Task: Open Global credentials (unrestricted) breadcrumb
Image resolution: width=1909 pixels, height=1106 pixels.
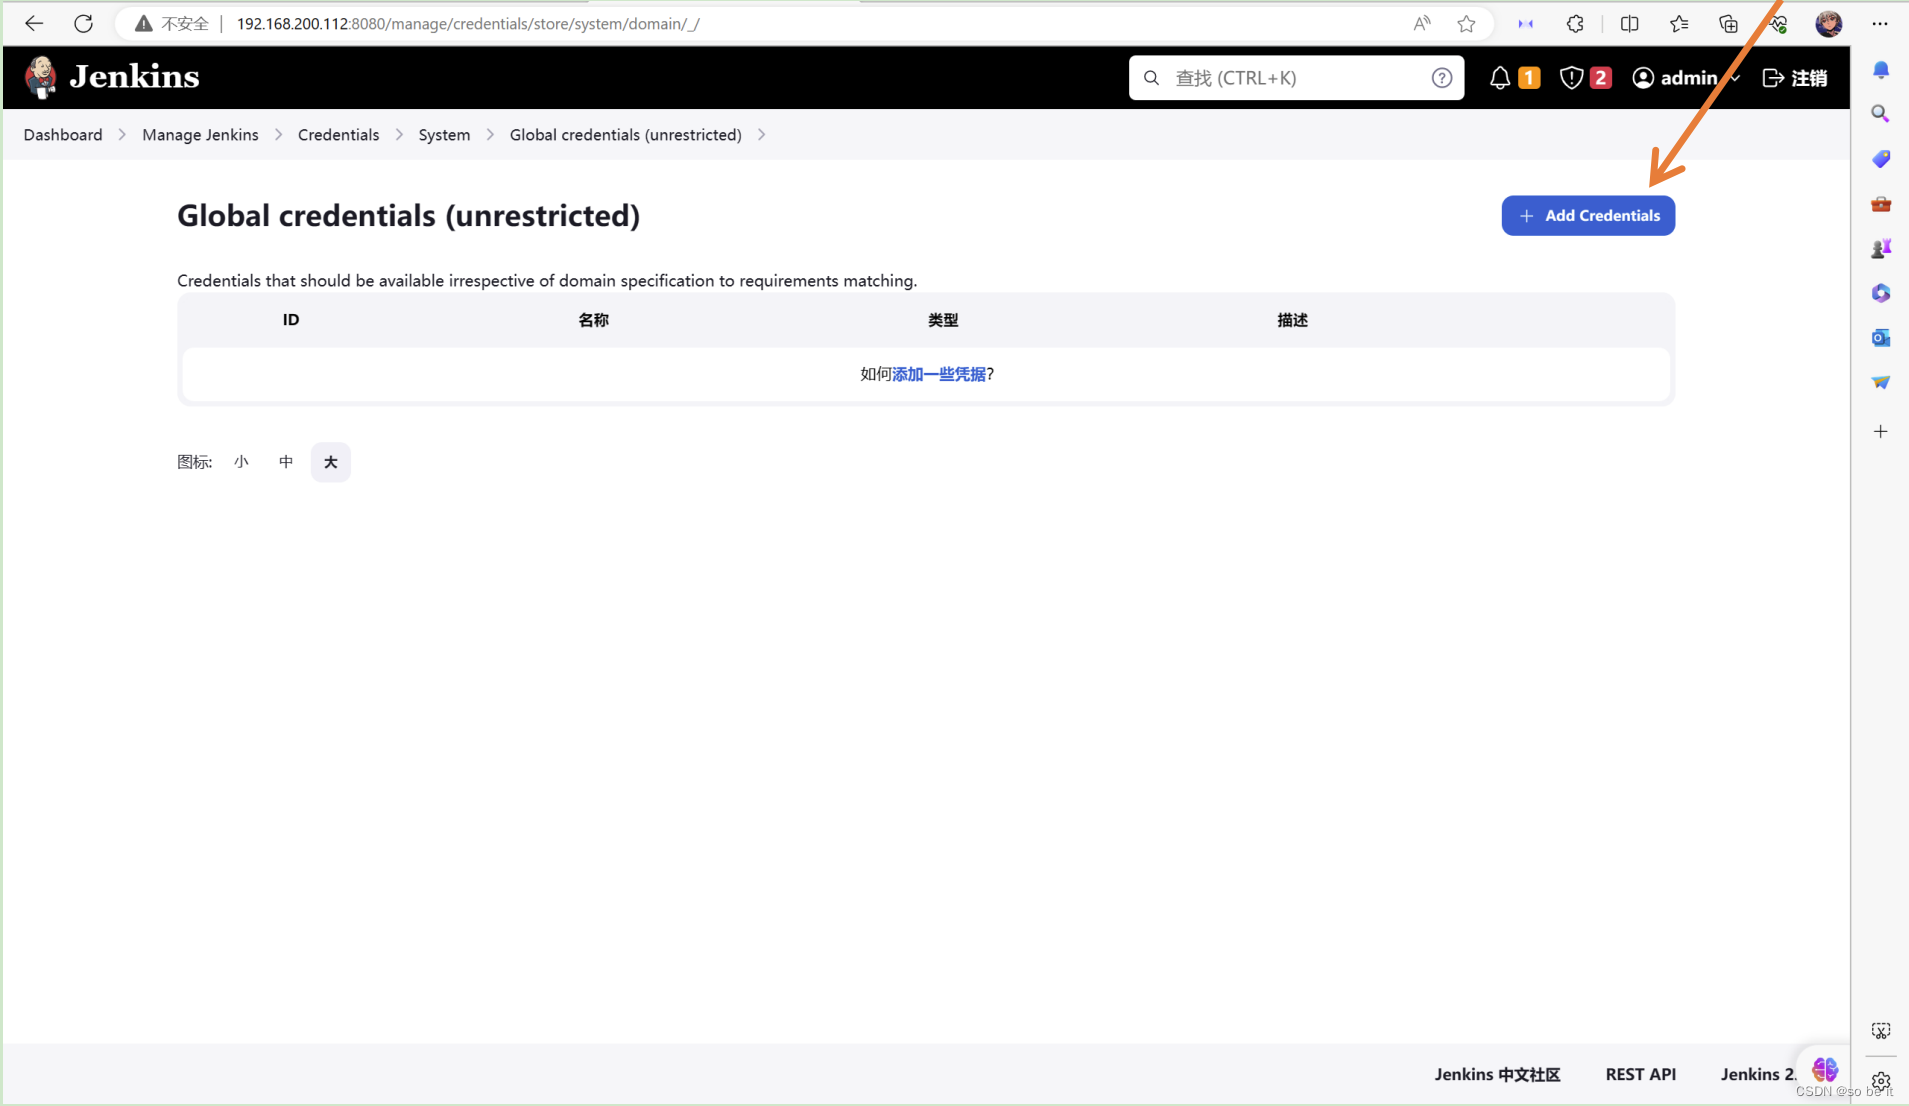Action: click(626, 135)
